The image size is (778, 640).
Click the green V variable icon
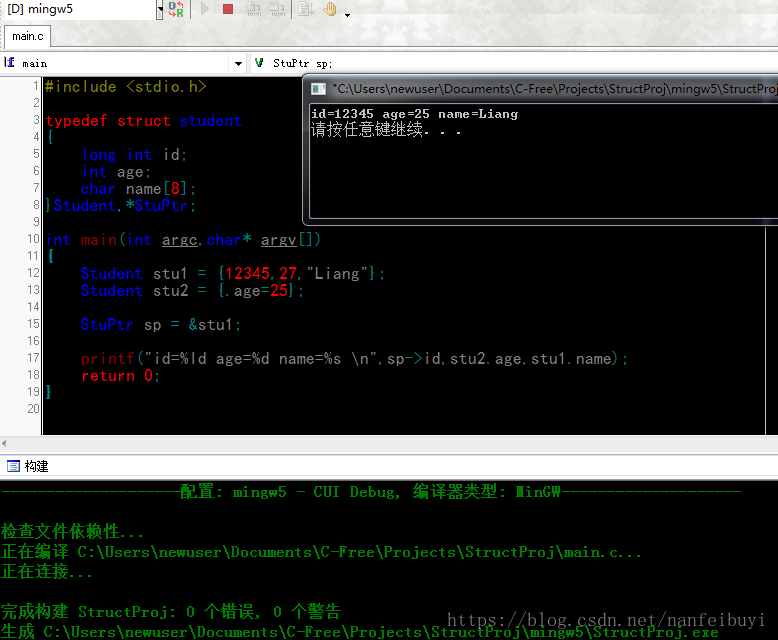click(259, 63)
